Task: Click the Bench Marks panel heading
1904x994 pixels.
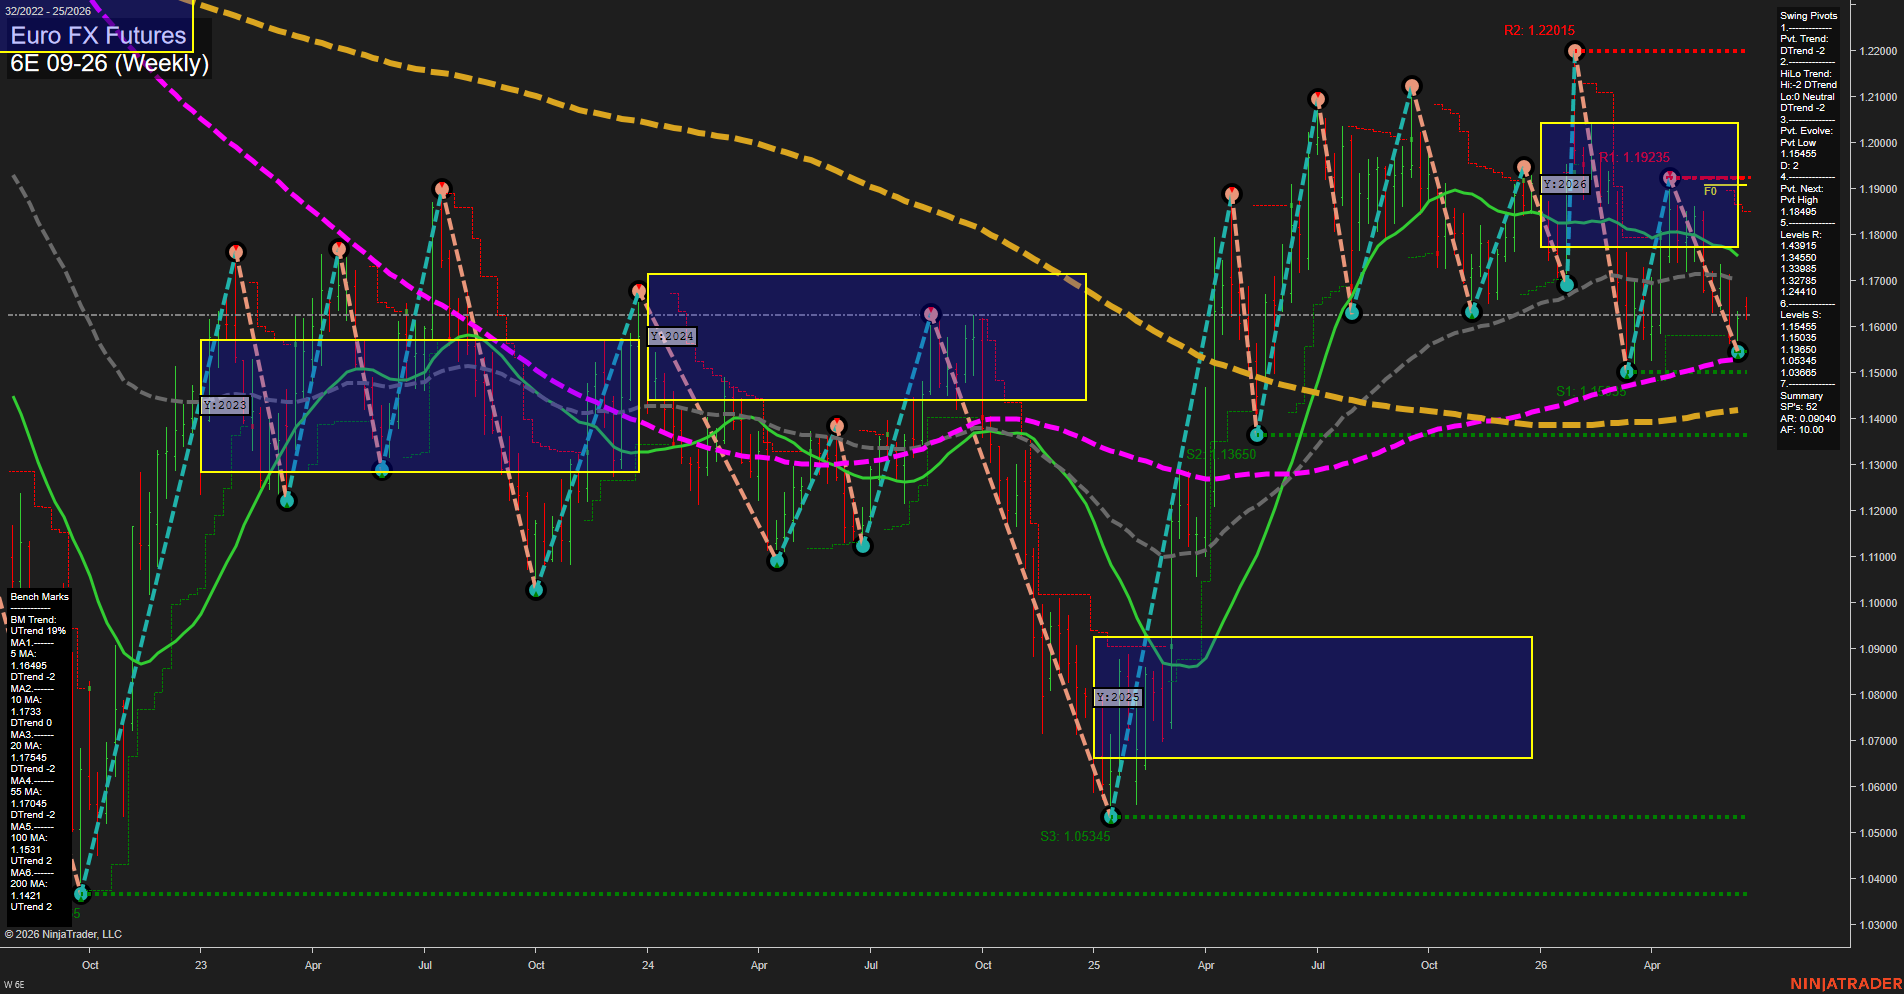Action: pyautogui.click(x=40, y=597)
